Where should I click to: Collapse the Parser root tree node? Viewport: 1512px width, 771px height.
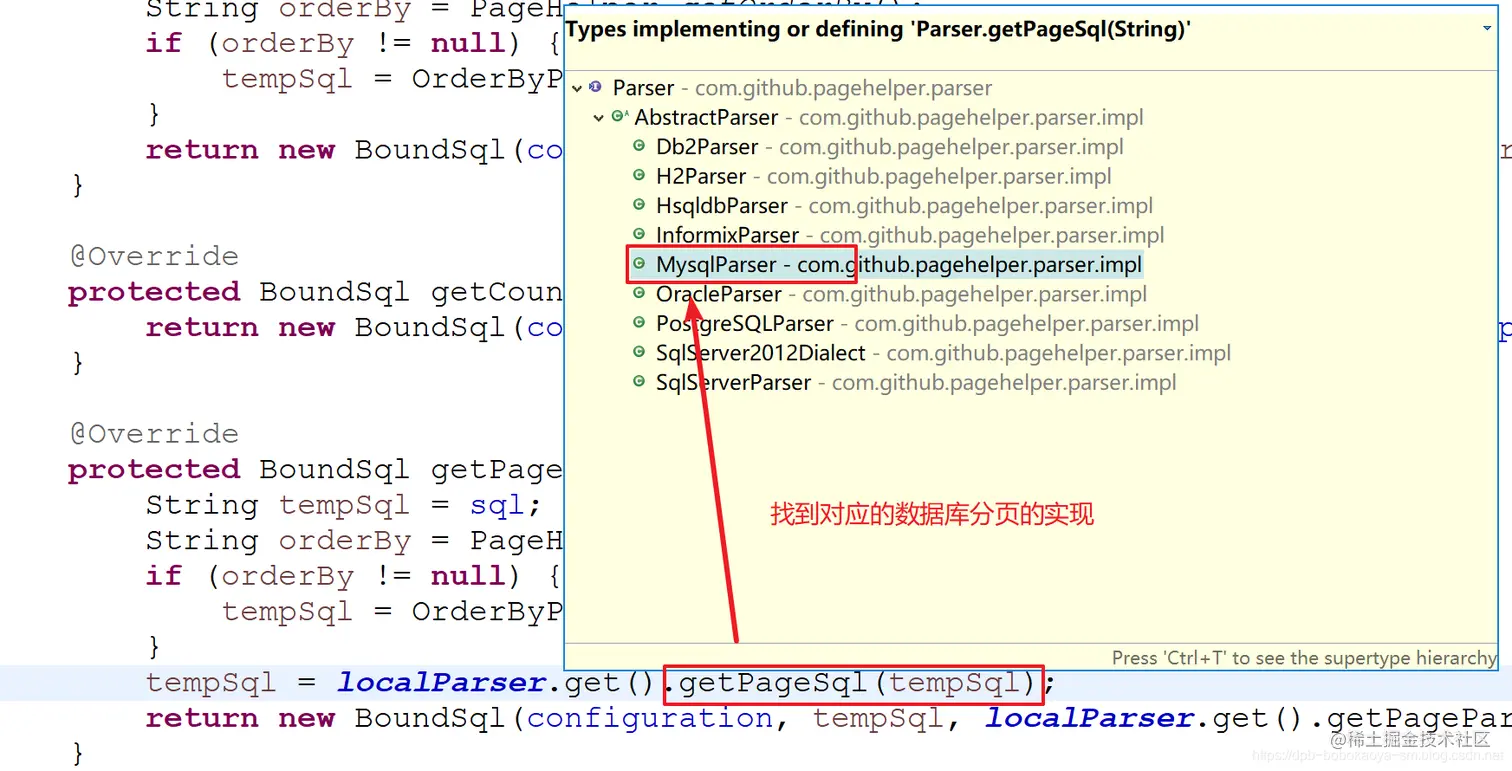coord(577,88)
